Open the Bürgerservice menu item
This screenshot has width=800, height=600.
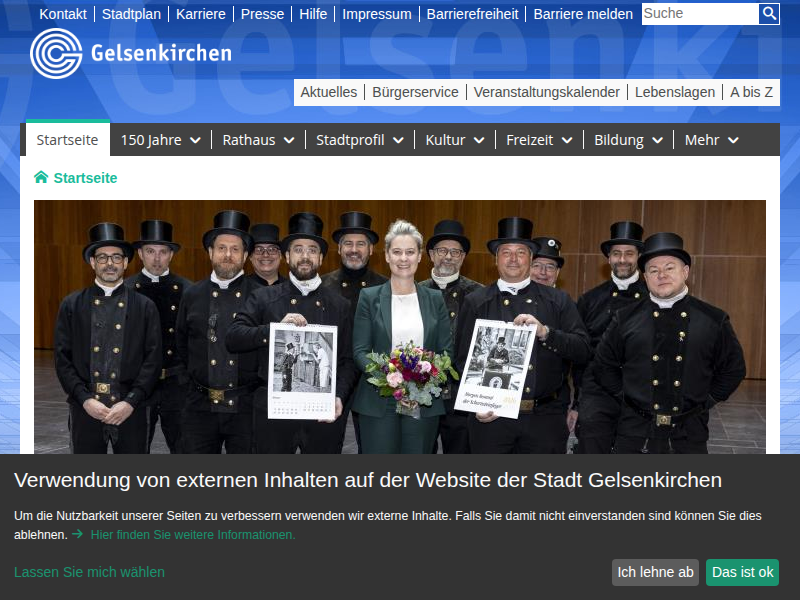(415, 92)
